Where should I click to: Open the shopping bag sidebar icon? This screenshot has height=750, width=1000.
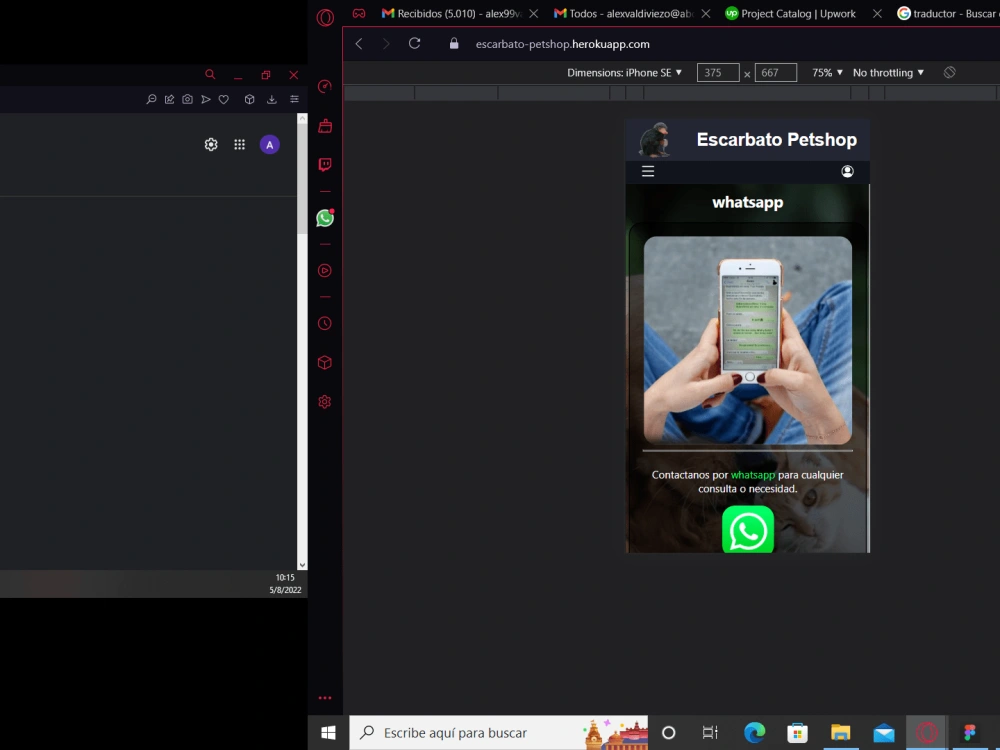pyautogui.click(x=325, y=126)
